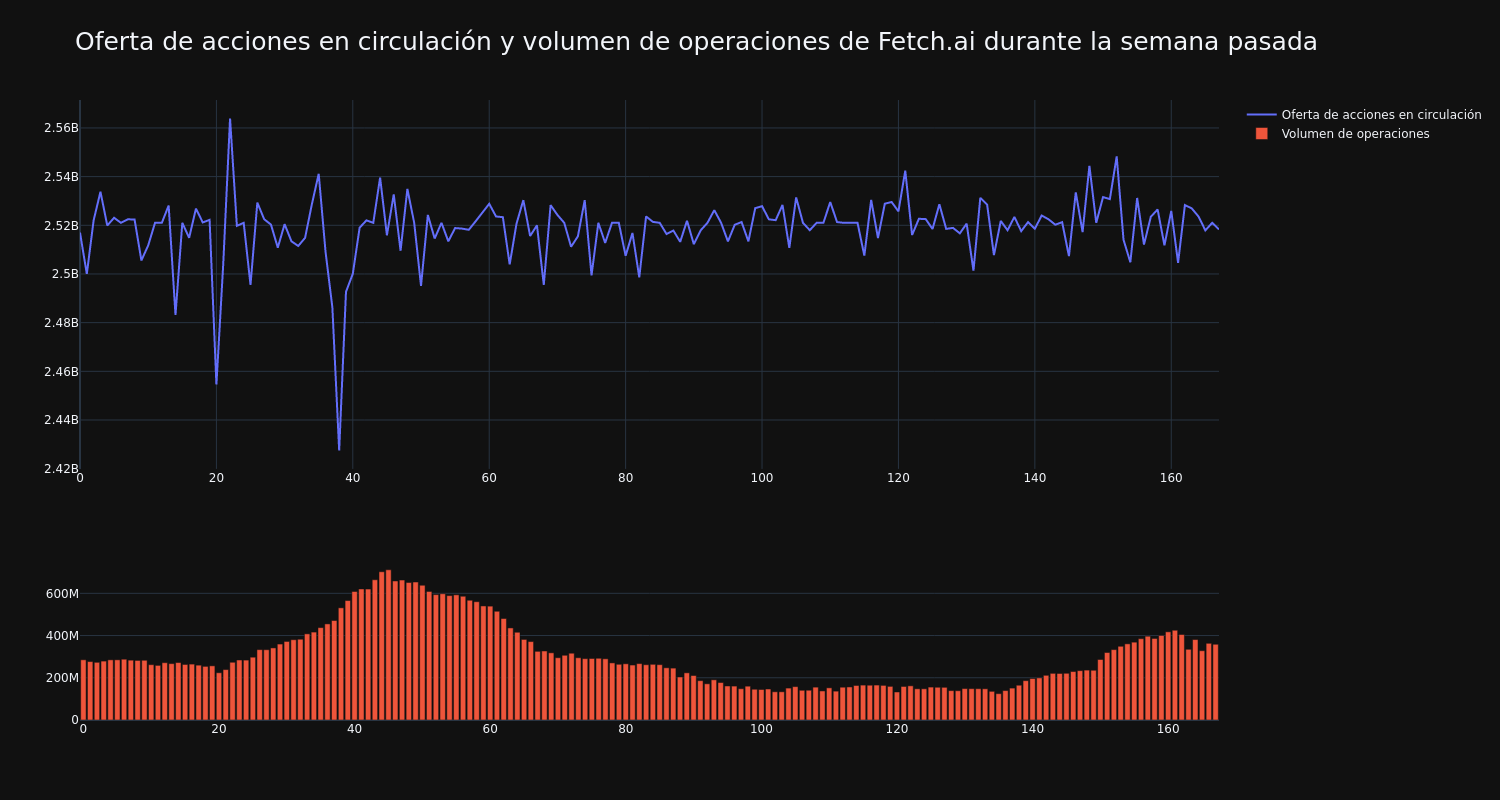The height and width of the screenshot is (800, 1500).
Task: Click the 2.42B y-axis label
Action: pos(61,469)
